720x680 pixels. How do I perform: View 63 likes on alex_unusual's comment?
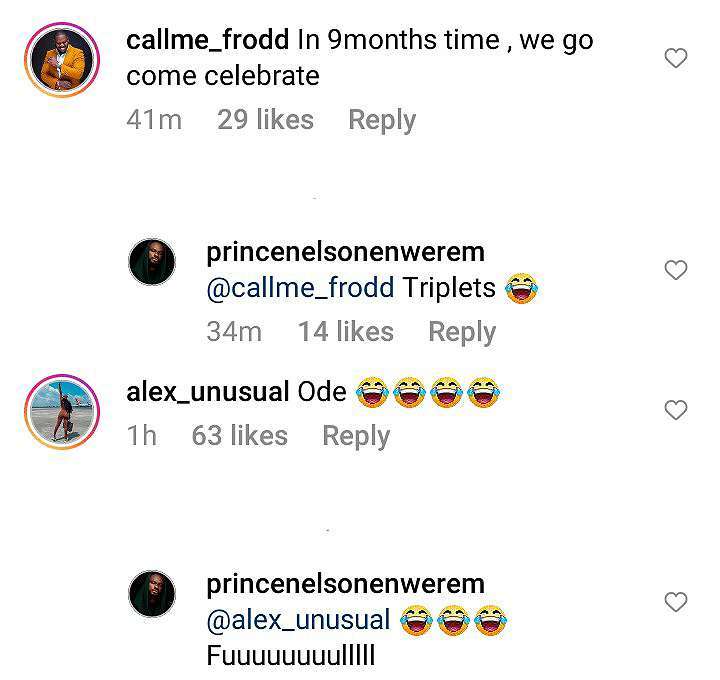pos(239,436)
